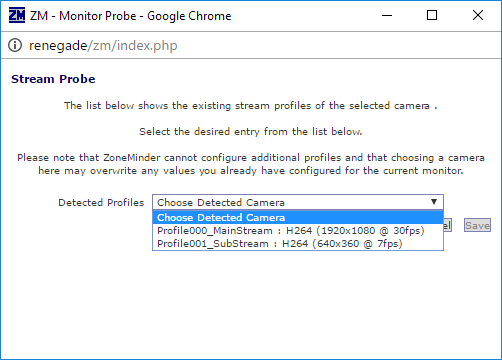View site information for the renegade address
Screen dimensions: 502x360
pos(15,45)
